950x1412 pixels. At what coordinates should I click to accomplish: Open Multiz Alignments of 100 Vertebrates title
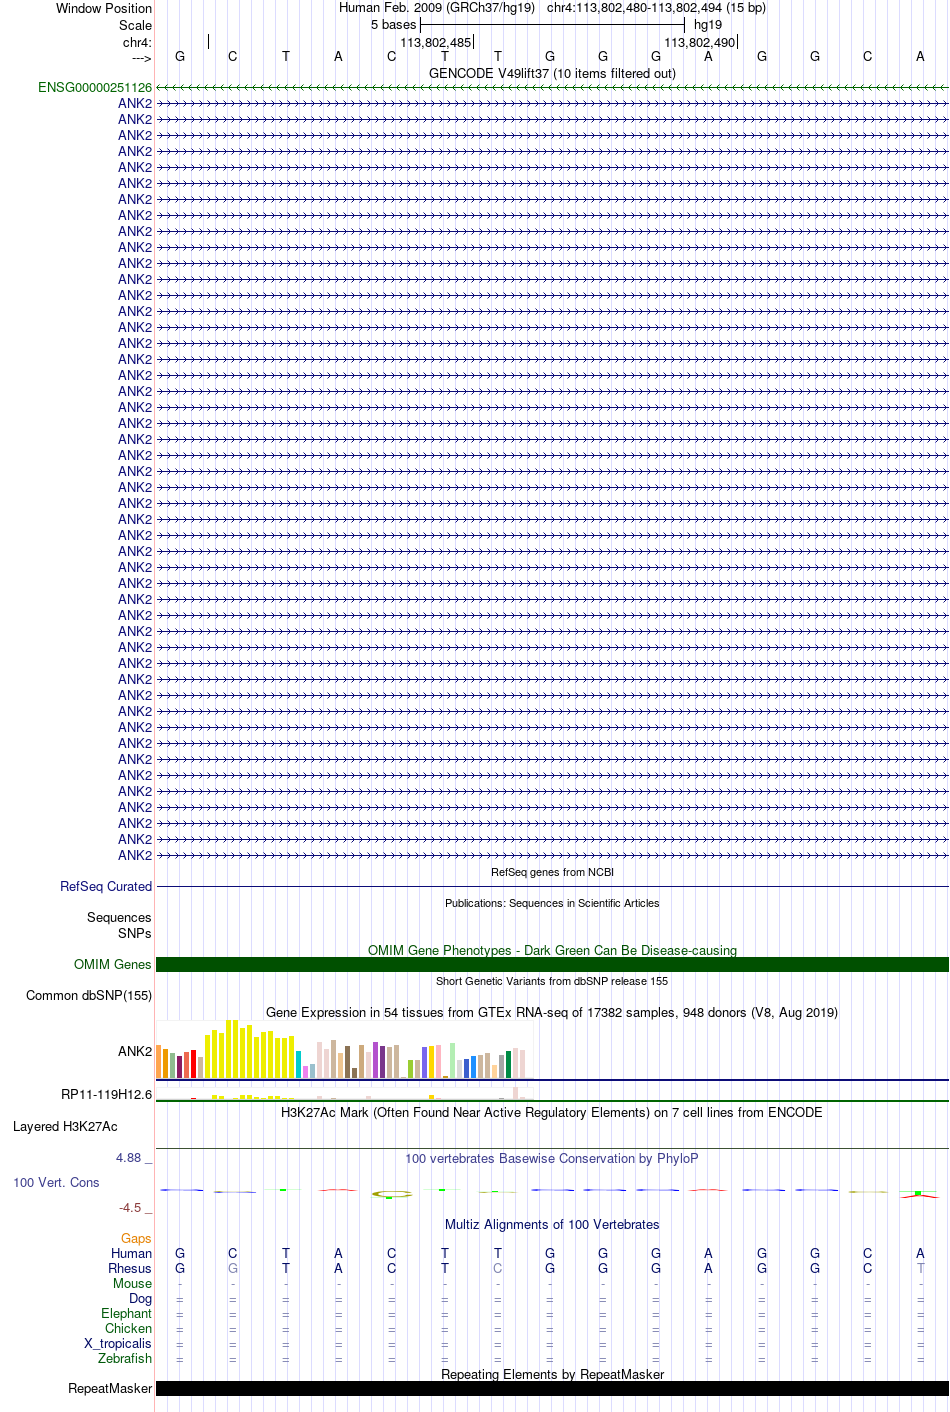[x=552, y=1224]
